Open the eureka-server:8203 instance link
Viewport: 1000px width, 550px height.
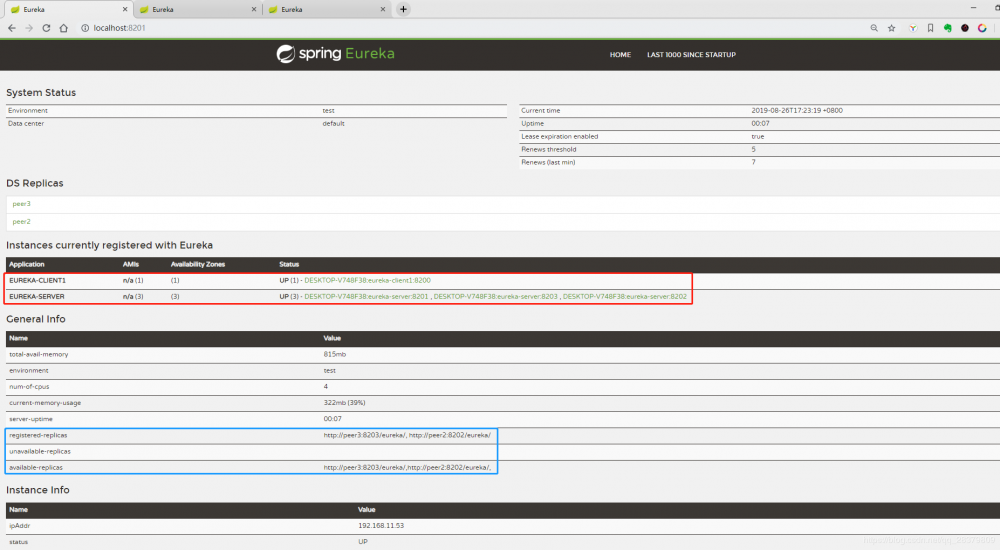[x=496, y=297]
